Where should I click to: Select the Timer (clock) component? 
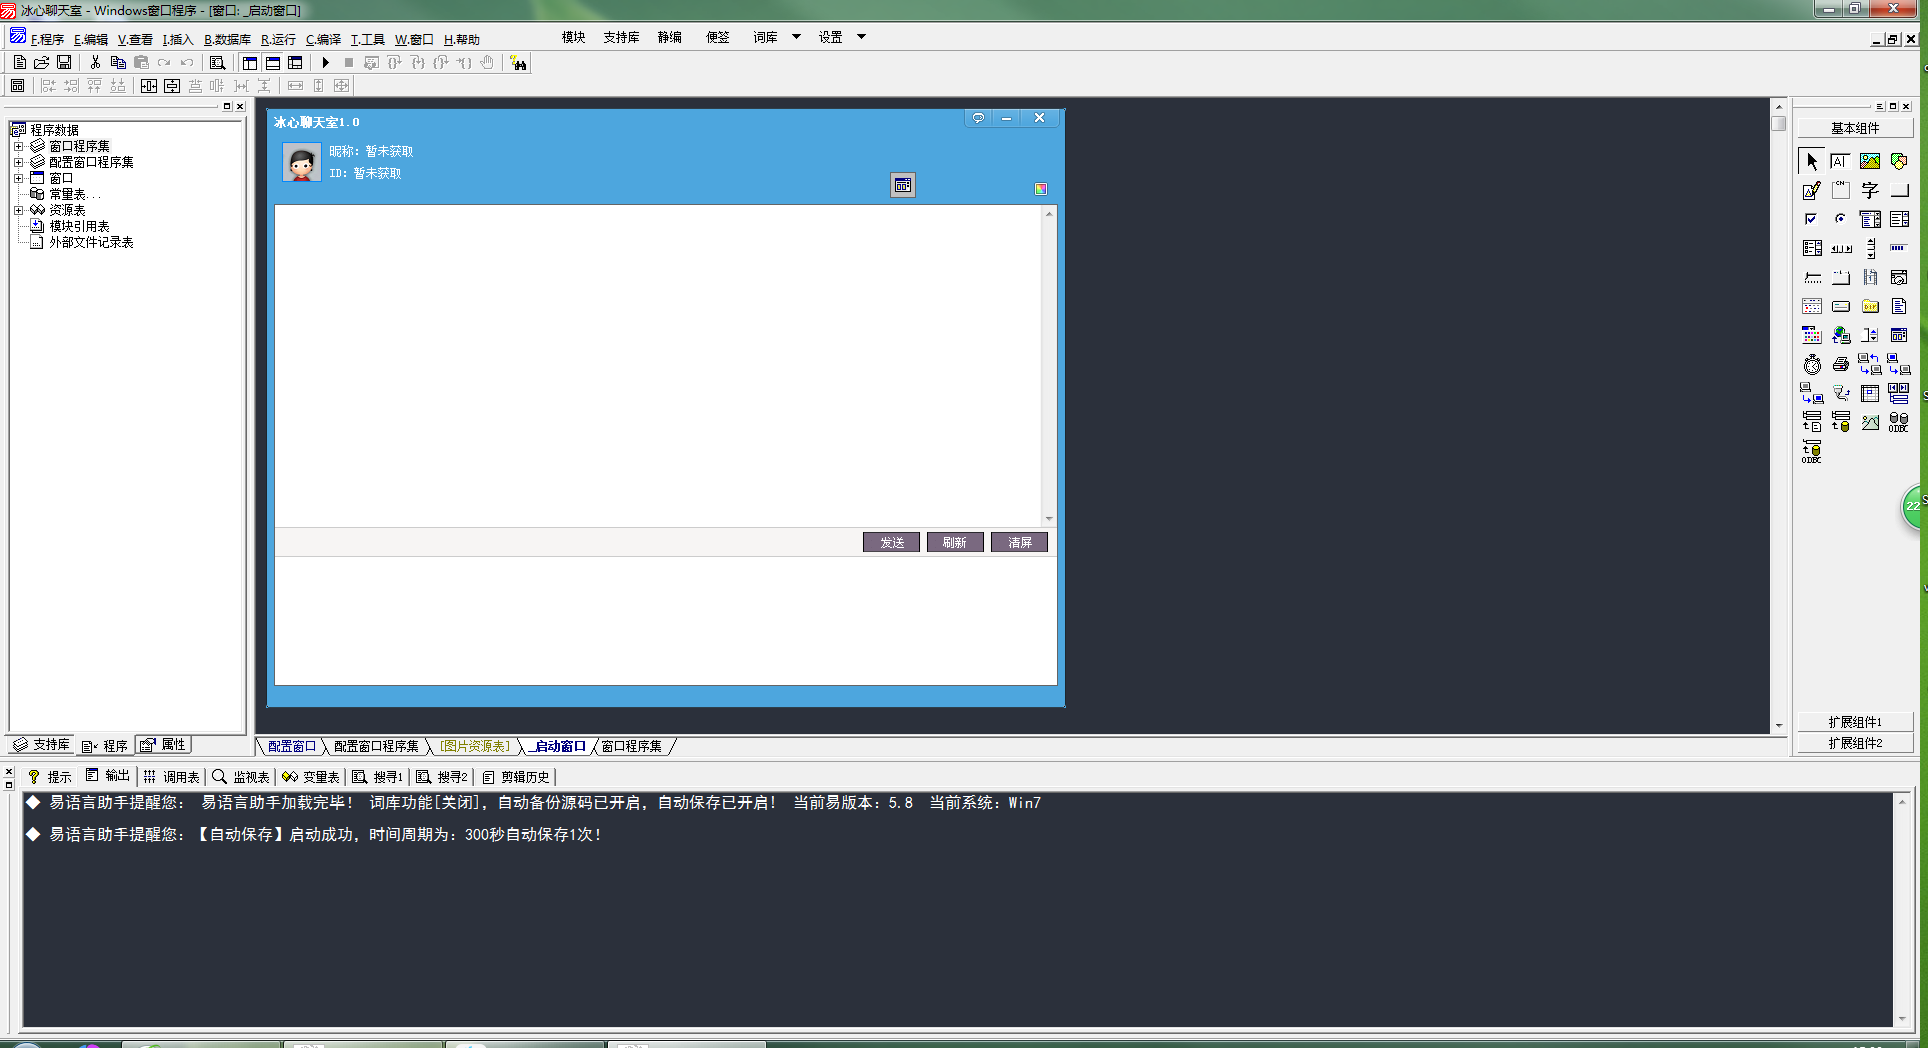[x=1812, y=365]
